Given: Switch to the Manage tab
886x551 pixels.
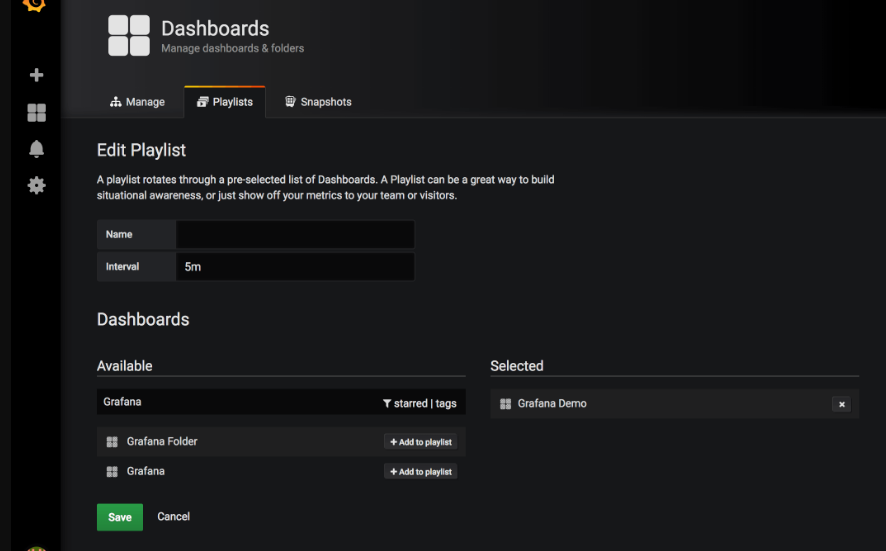Looking at the screenshot, I should (138, 102).
